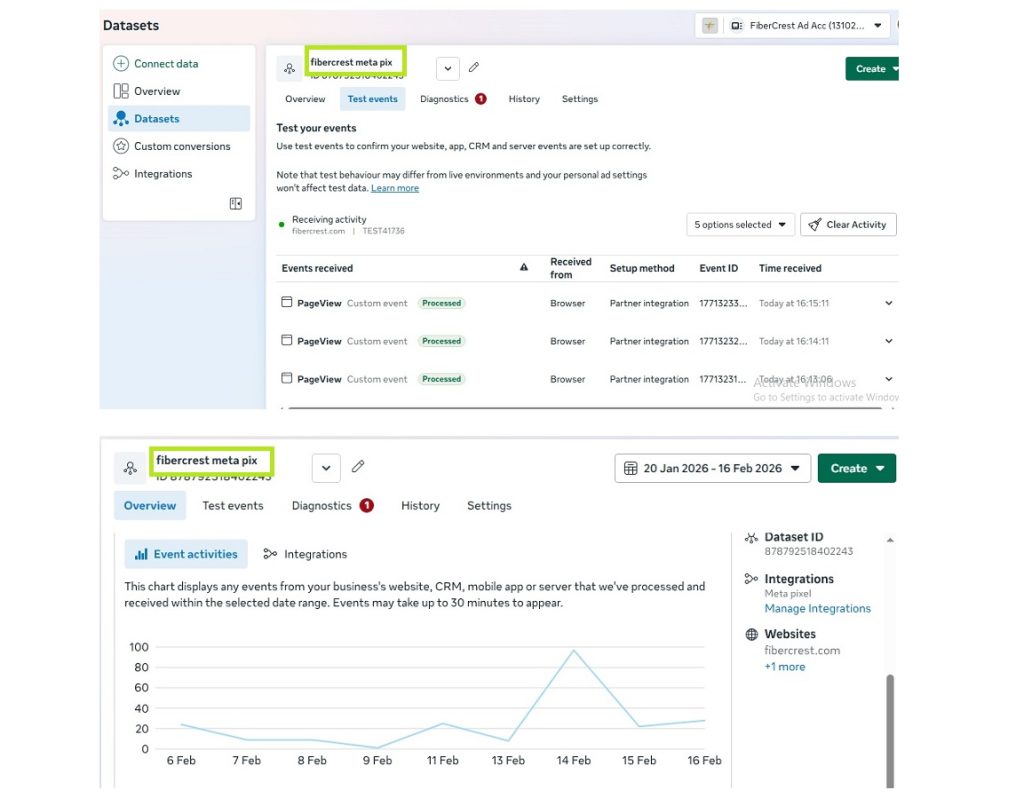Expand the second PageView event row chevron
Viewport: 1024px width, 798px height.
(888, 341)
